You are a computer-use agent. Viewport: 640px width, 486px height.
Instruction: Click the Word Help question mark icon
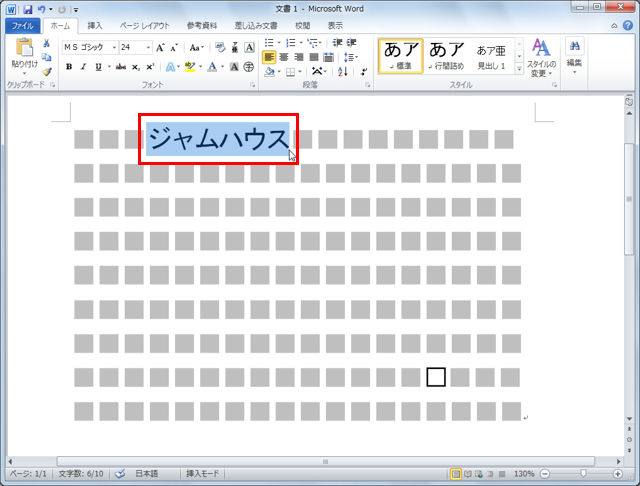628,25
